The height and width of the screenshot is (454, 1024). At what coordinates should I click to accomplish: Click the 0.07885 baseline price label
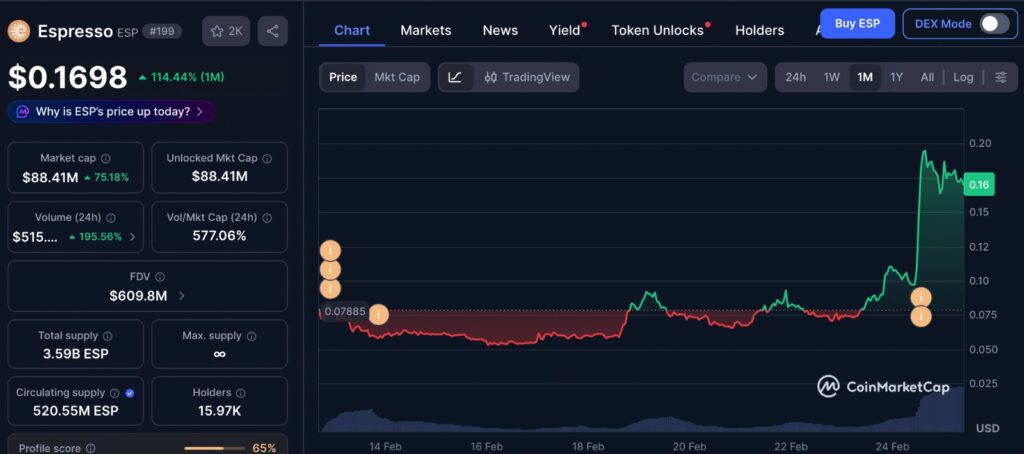pyautogui.click(x=345, y=311)
